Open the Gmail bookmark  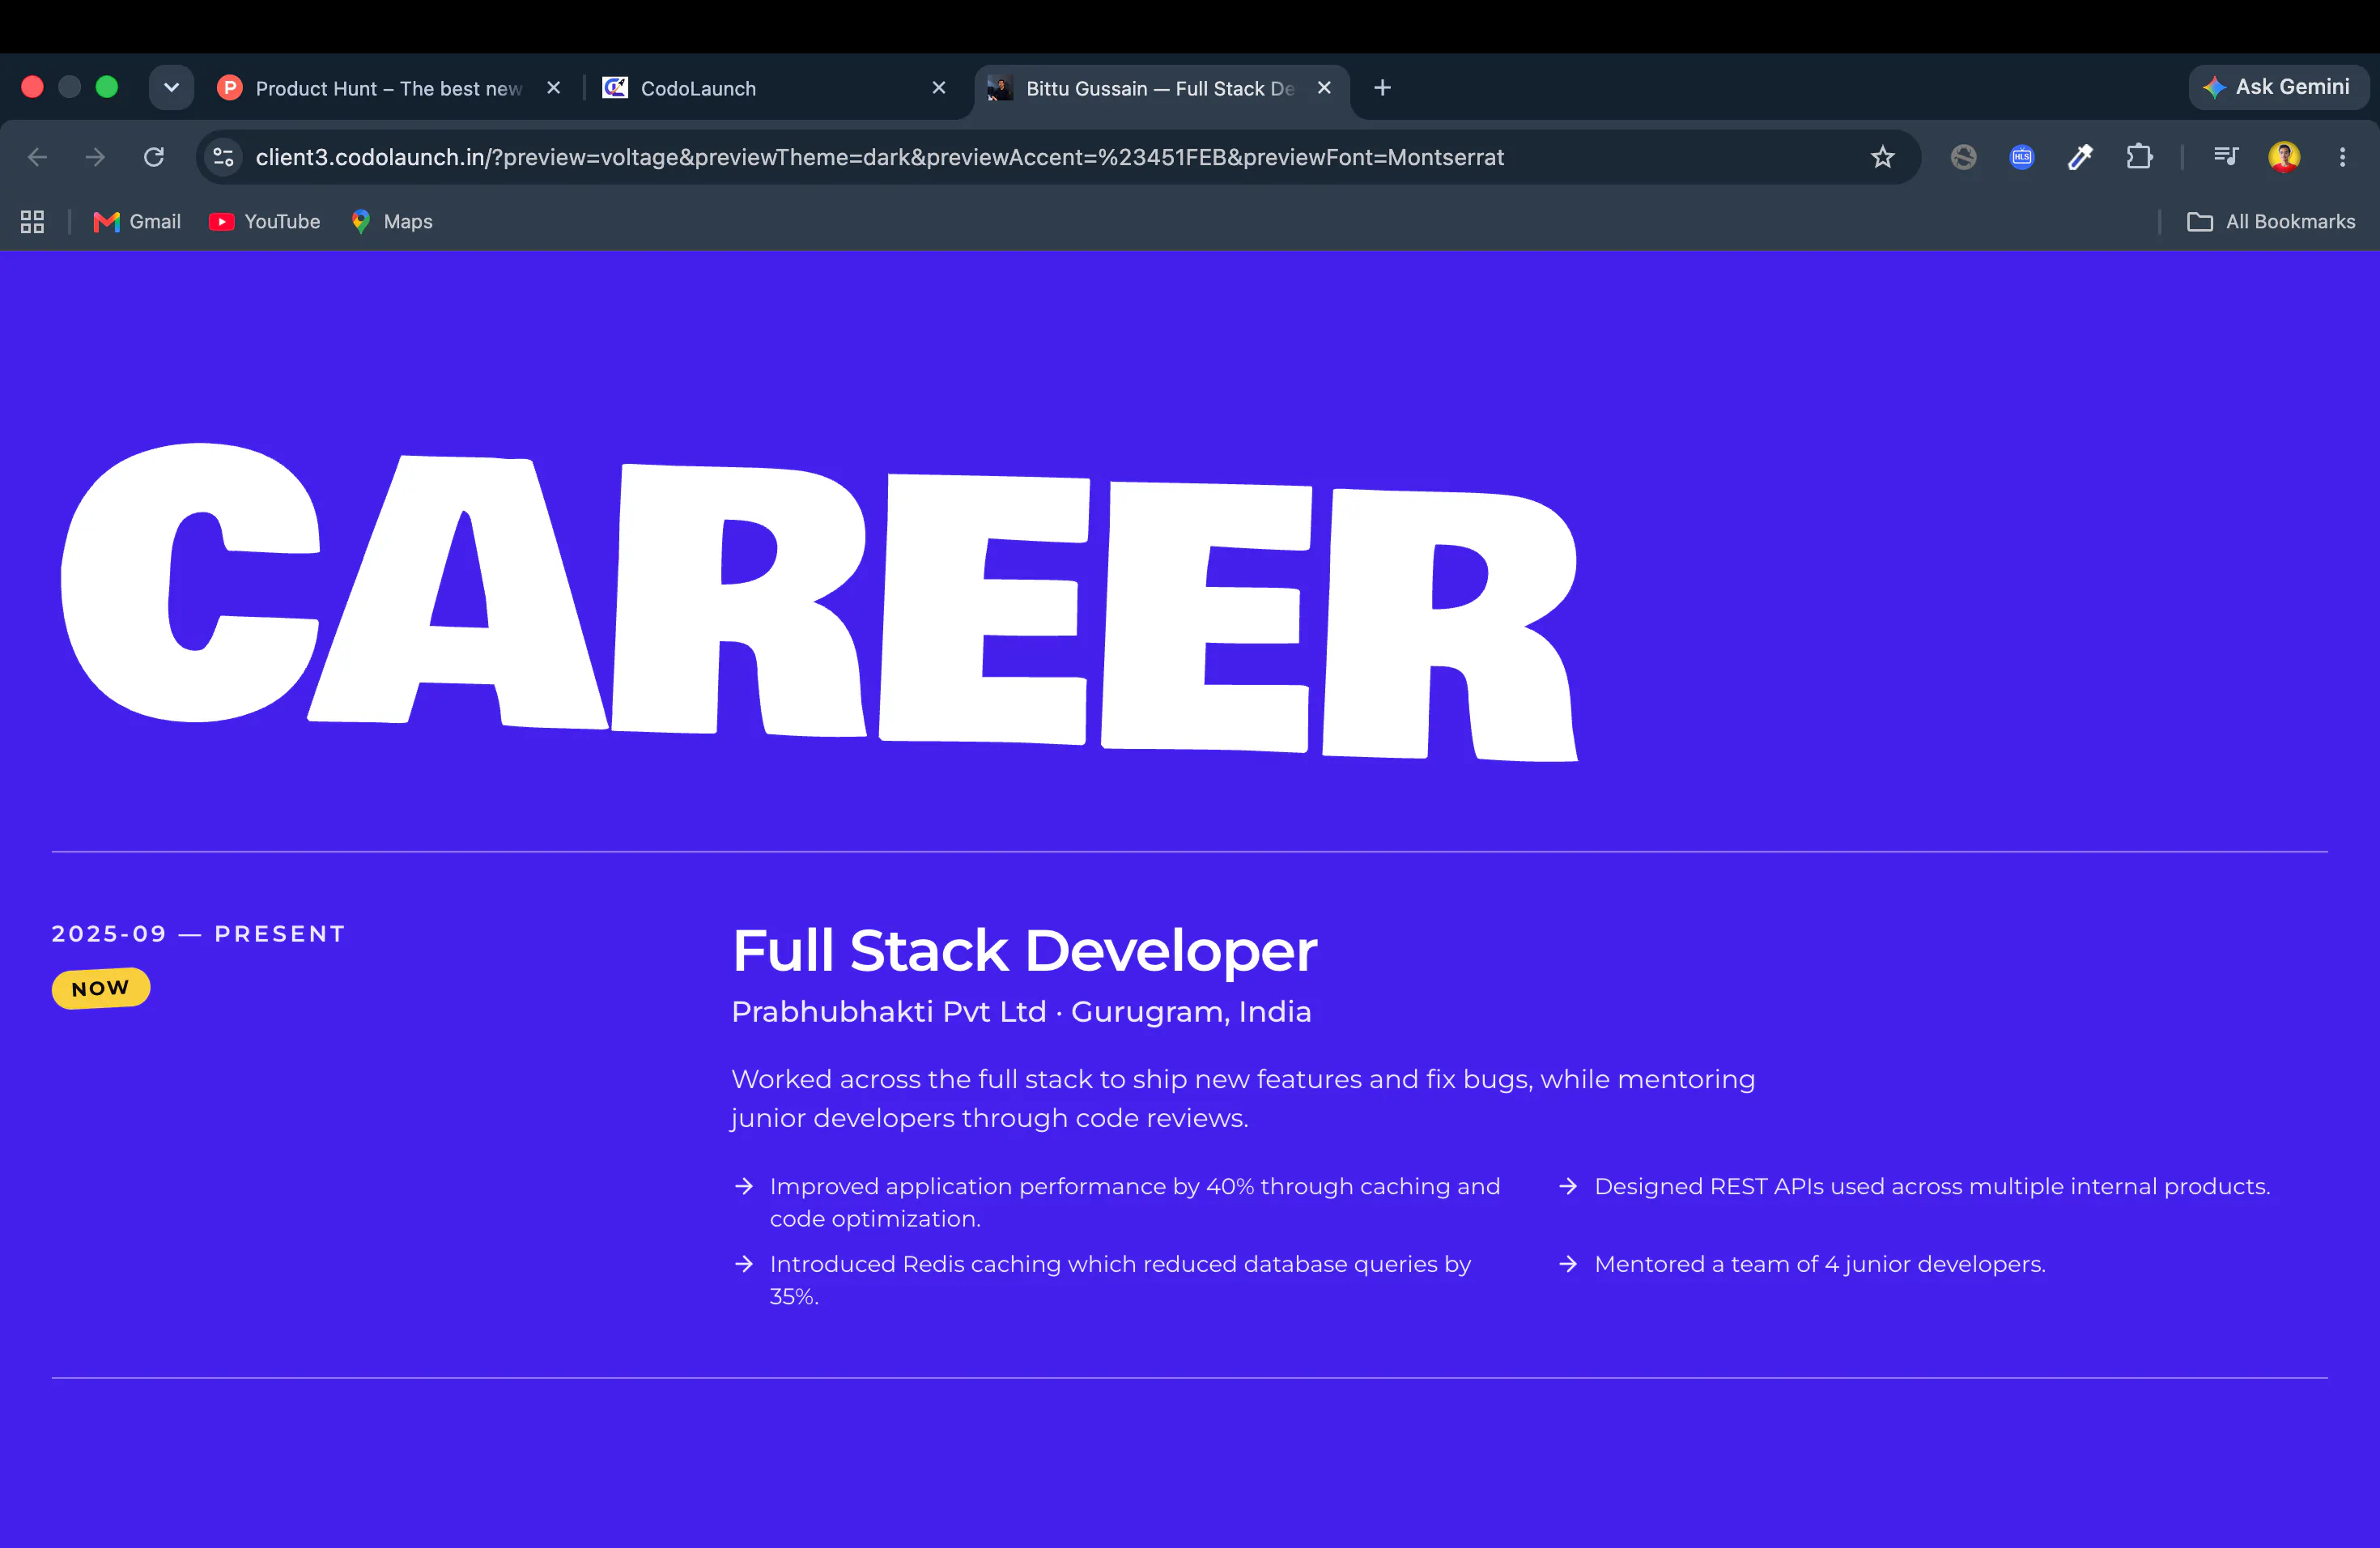click(137, 222)
